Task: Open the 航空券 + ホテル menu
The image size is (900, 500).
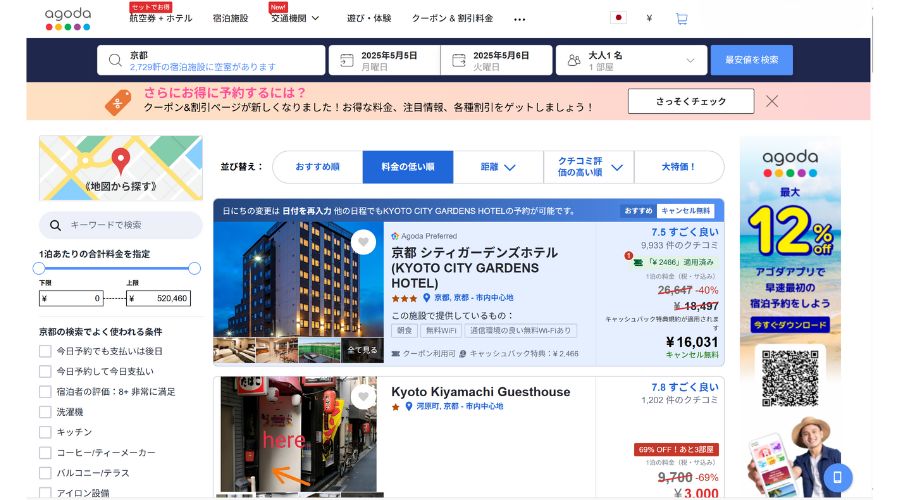Action: pos(161,18)
